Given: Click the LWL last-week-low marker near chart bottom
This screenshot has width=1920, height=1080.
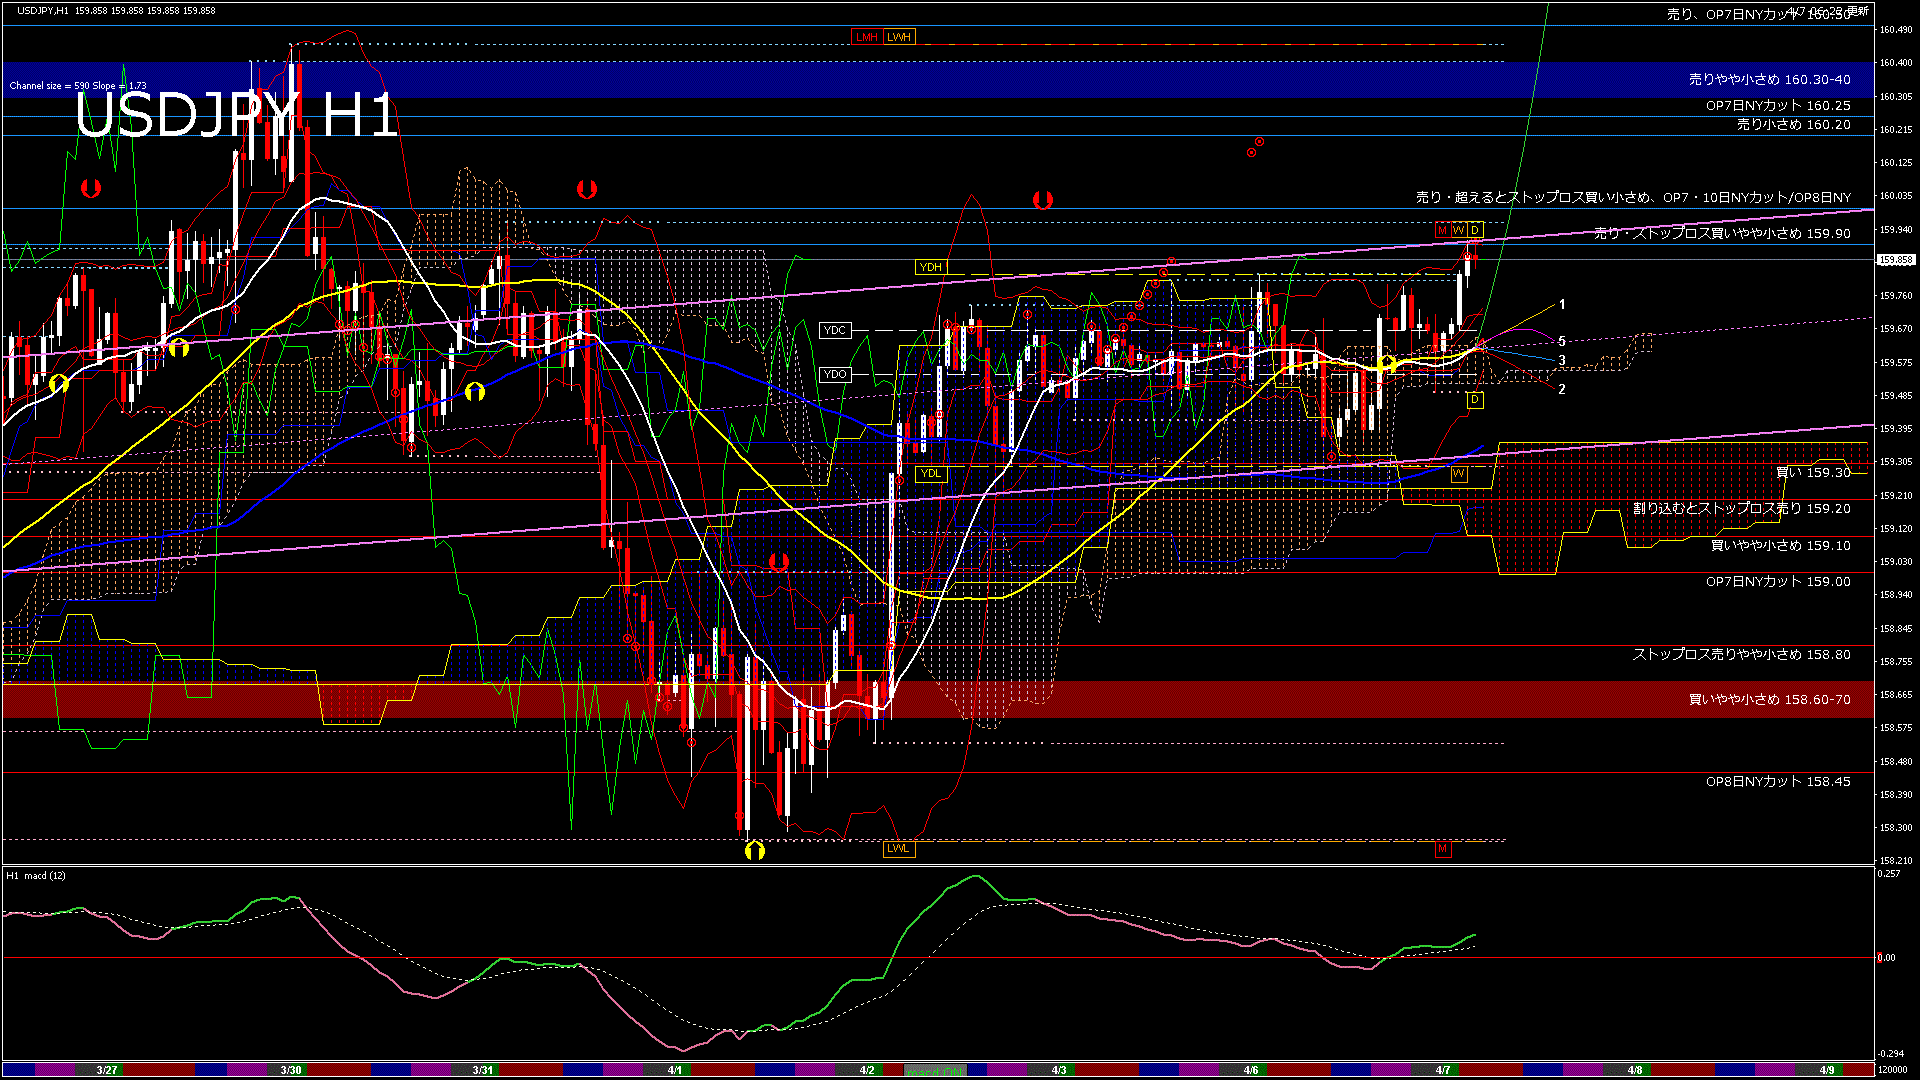Looking at the screenshot, I should (897, 848).
